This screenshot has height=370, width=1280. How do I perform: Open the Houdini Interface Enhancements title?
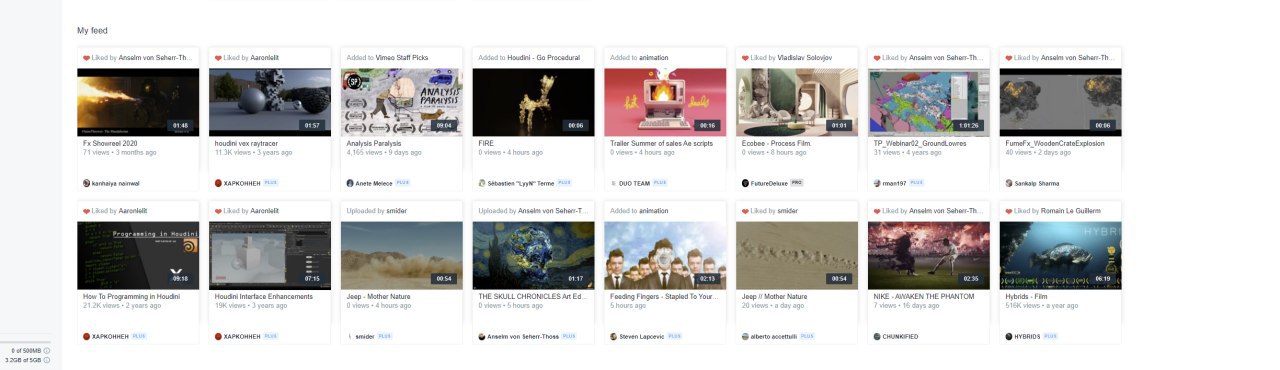coord(264,296)
